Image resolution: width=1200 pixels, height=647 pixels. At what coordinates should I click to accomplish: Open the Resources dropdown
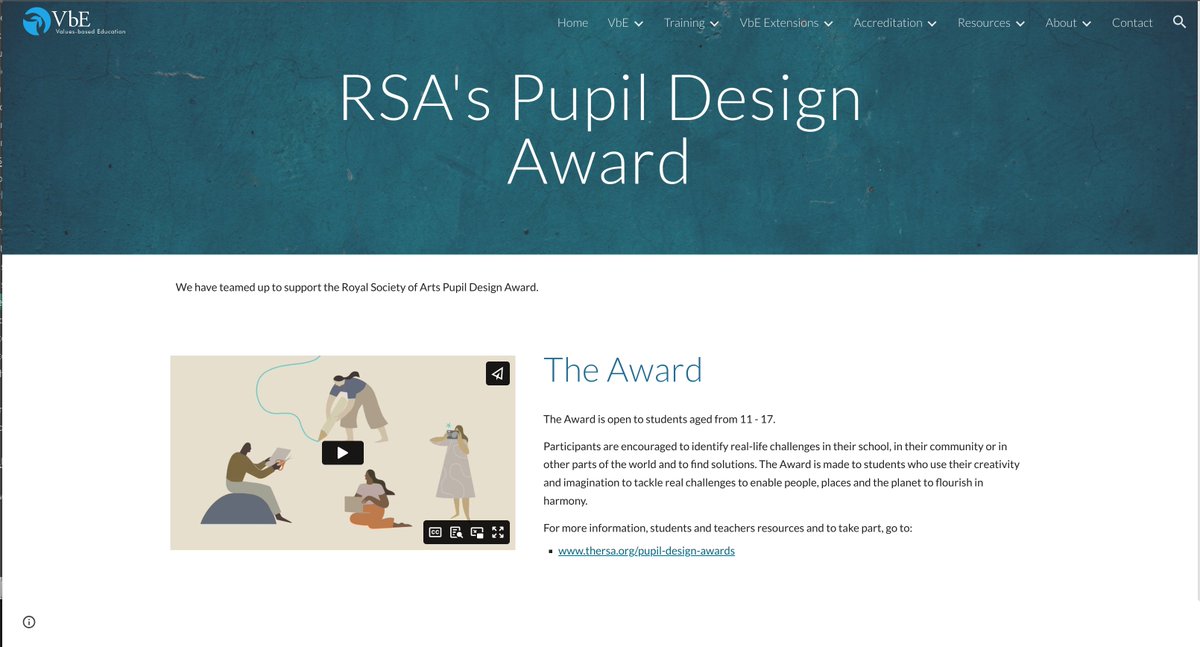tap(989, 22)
